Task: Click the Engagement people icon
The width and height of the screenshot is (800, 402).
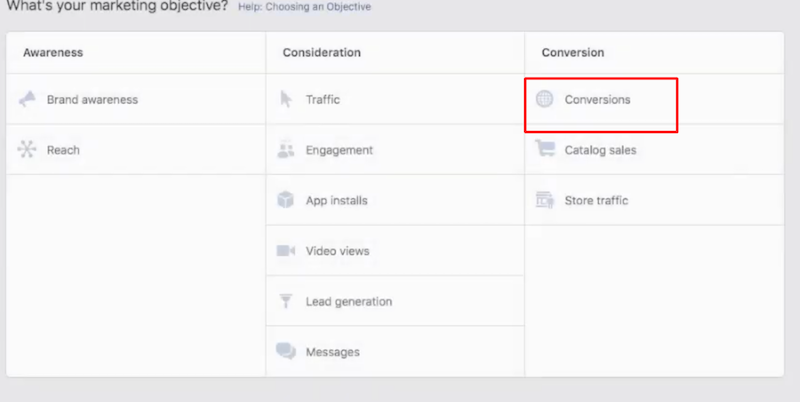Action: click(286, 150)
